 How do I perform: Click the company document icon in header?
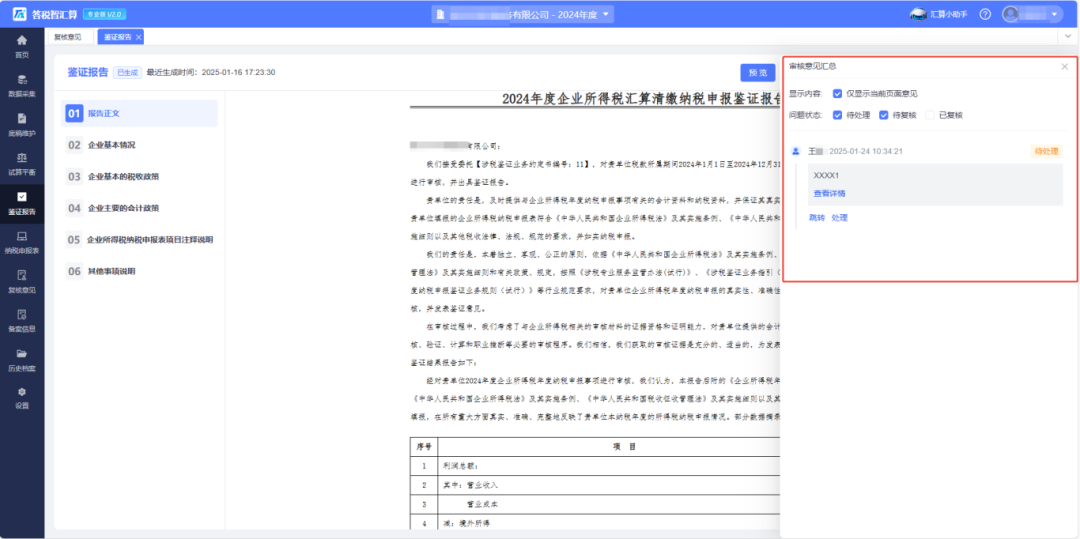(x=440, y=14)
